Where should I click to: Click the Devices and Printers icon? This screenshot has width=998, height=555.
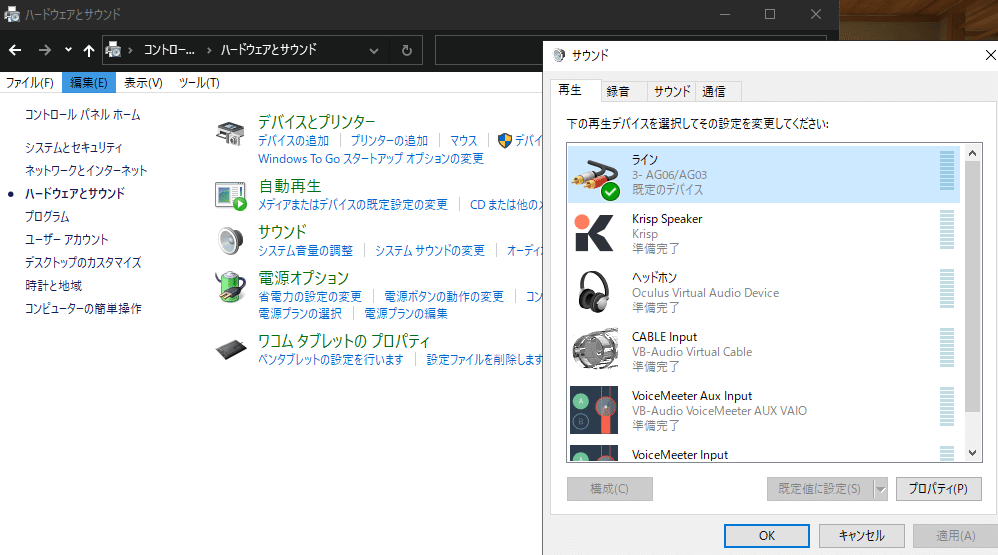pos(230,133)
